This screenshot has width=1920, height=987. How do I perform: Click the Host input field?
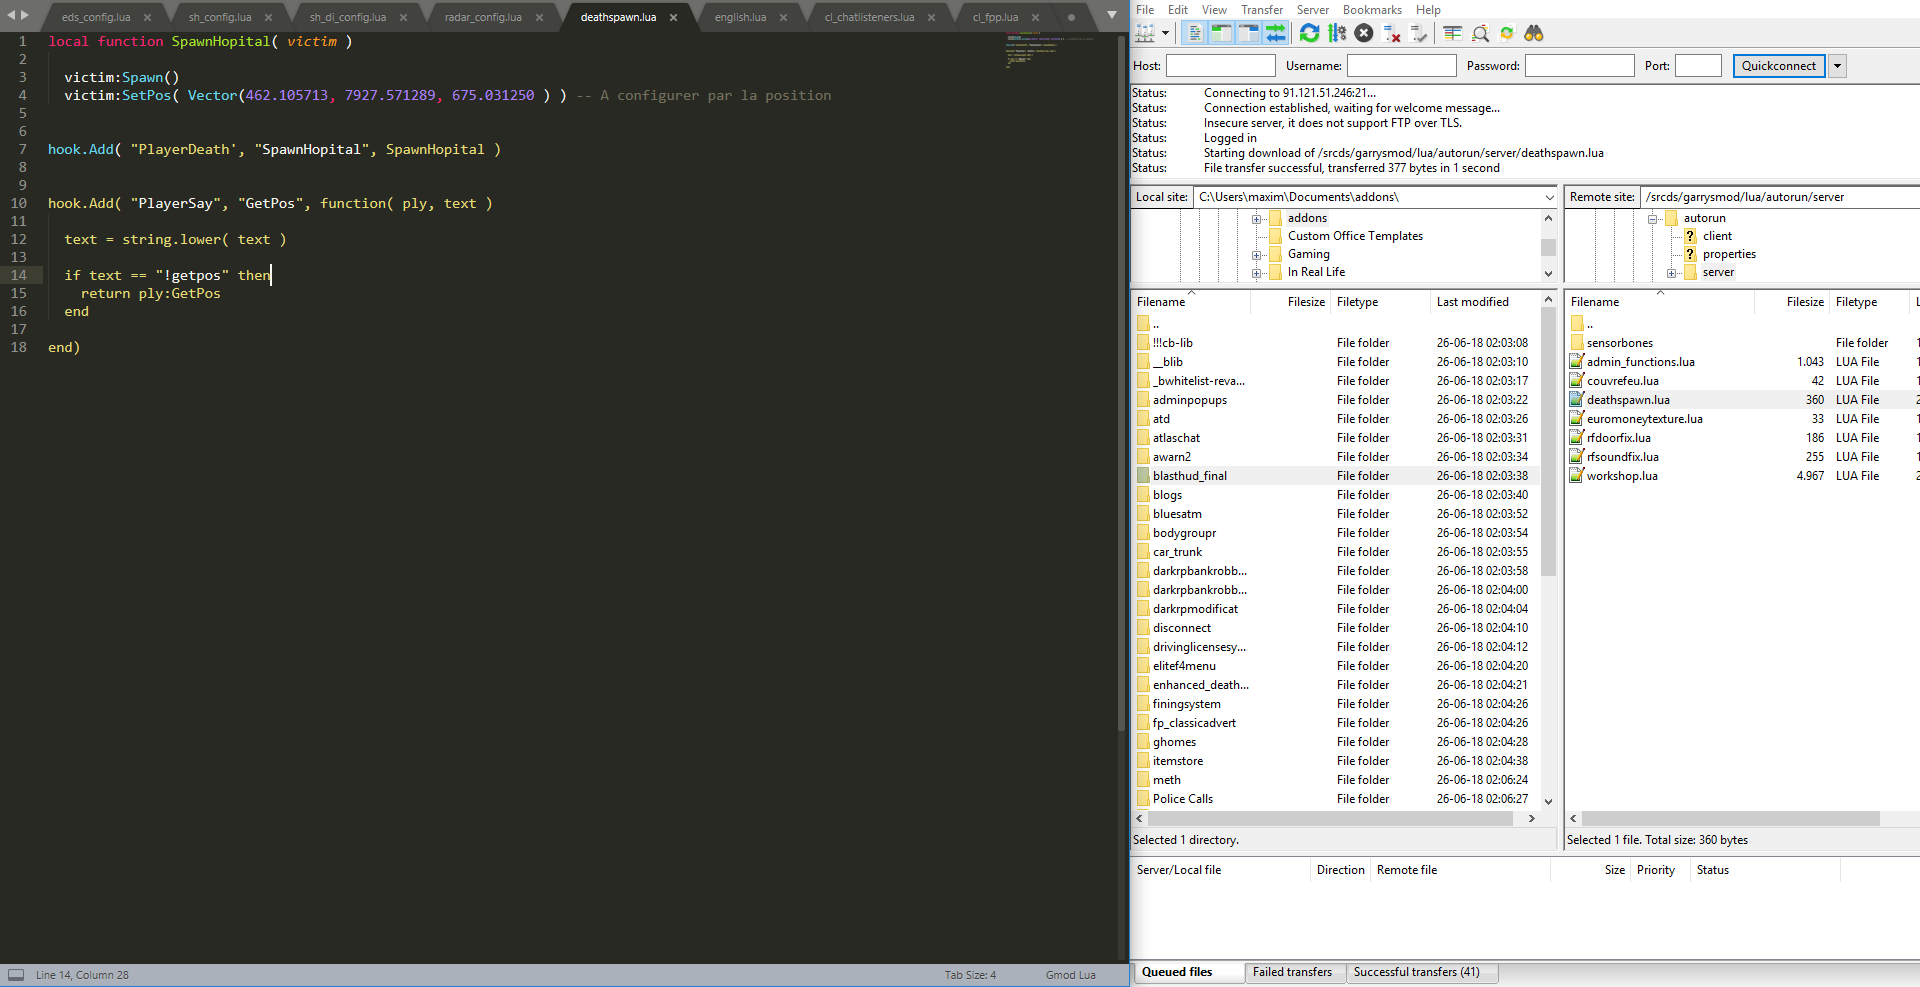[1220, 66]
